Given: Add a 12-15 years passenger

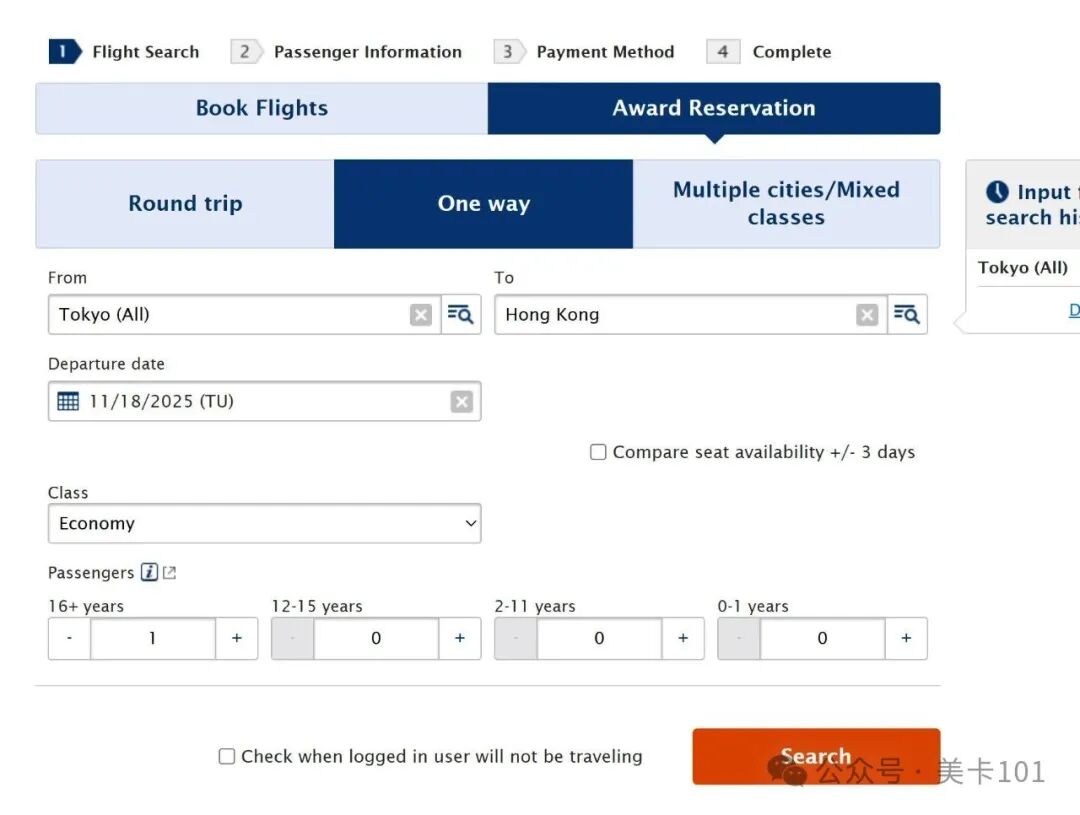Looking at the screenshot, I should tap(460, 638).
